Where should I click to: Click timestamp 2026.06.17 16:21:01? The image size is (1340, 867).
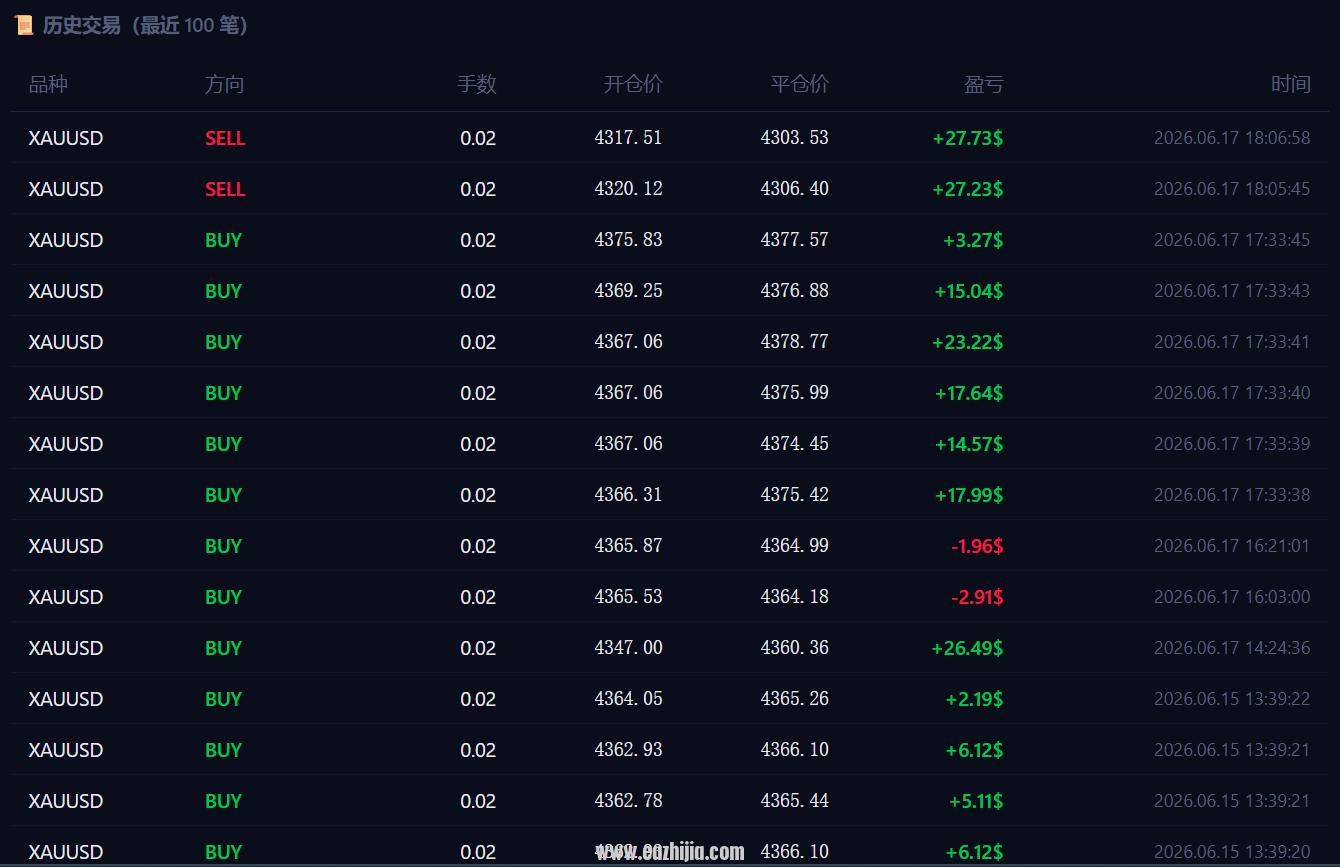tap(1232, 546)
